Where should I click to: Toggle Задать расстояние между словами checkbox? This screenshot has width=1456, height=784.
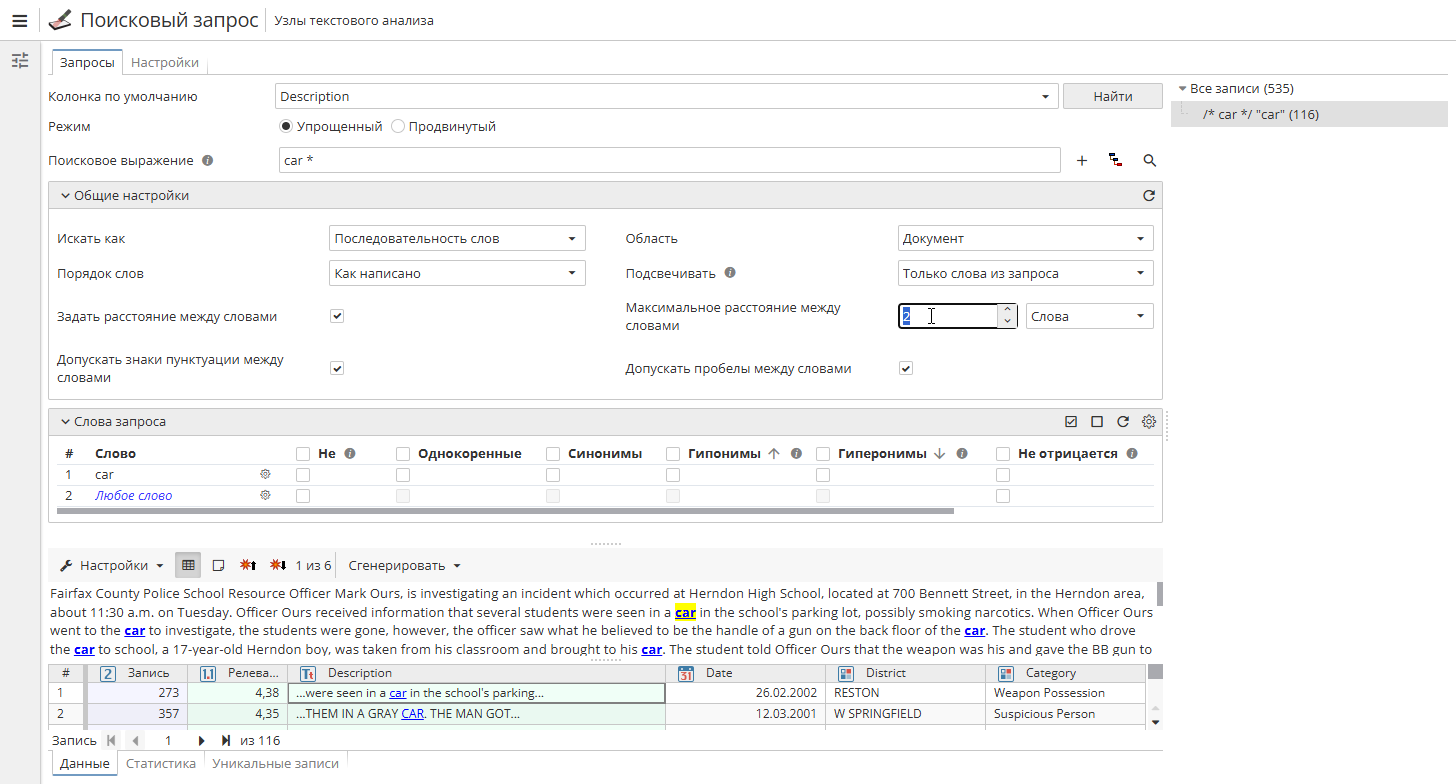337,316
